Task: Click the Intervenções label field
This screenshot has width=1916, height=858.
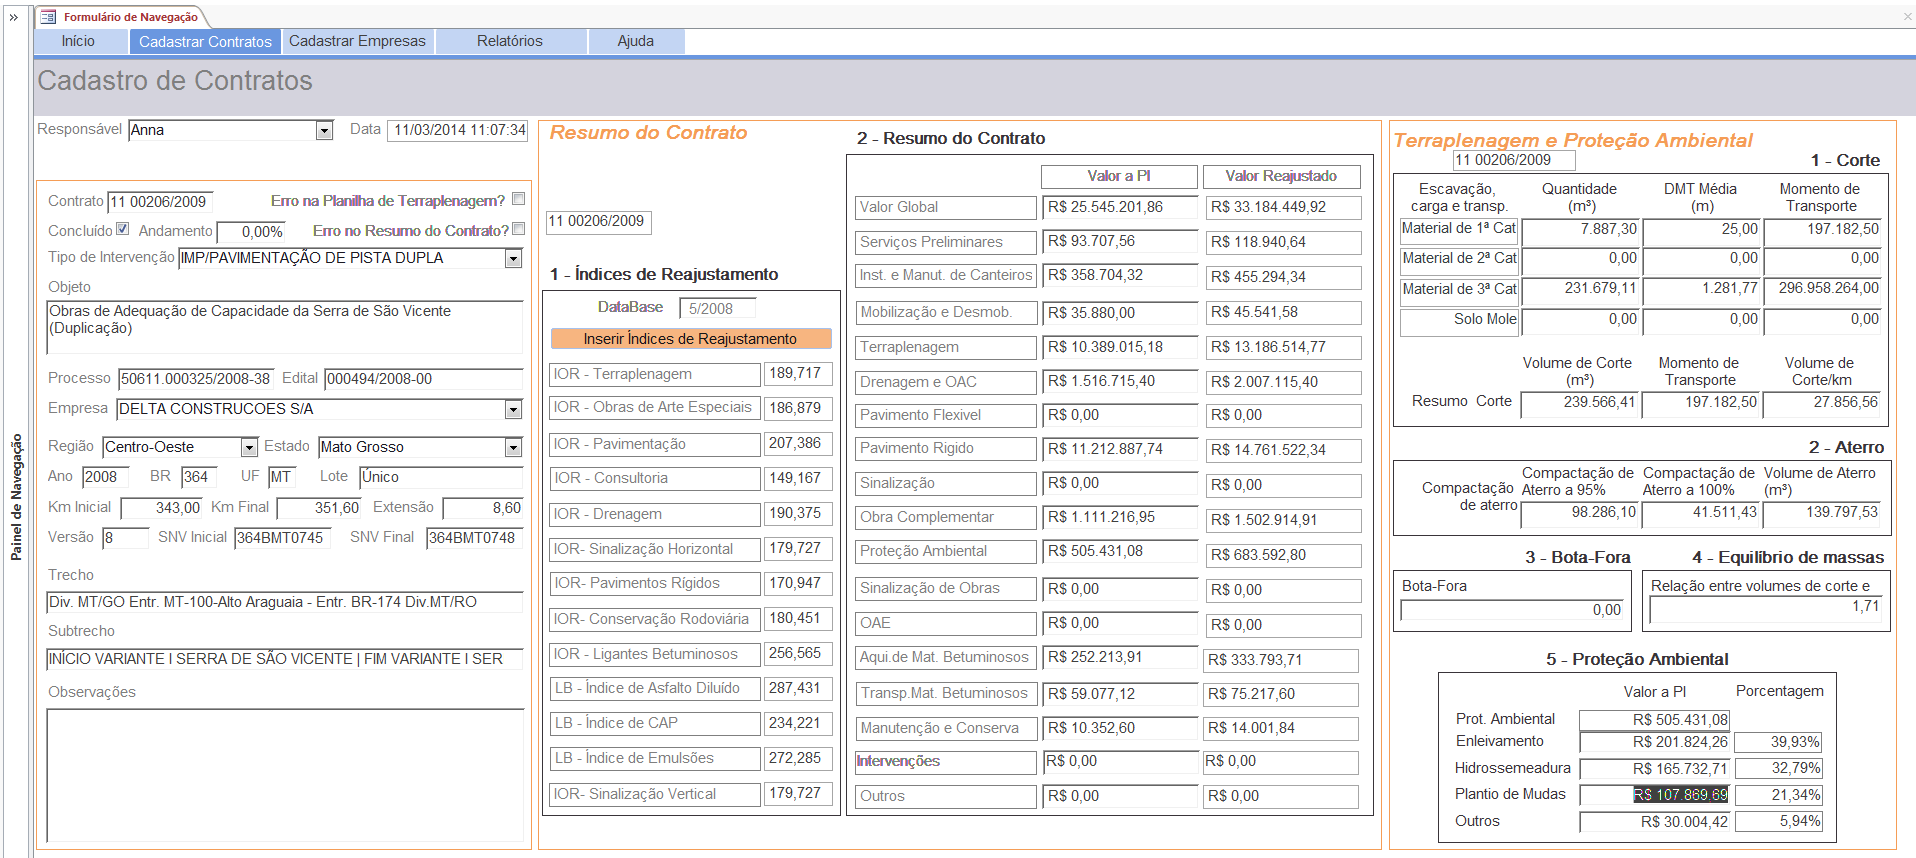Action: click(x=945, y=762)
